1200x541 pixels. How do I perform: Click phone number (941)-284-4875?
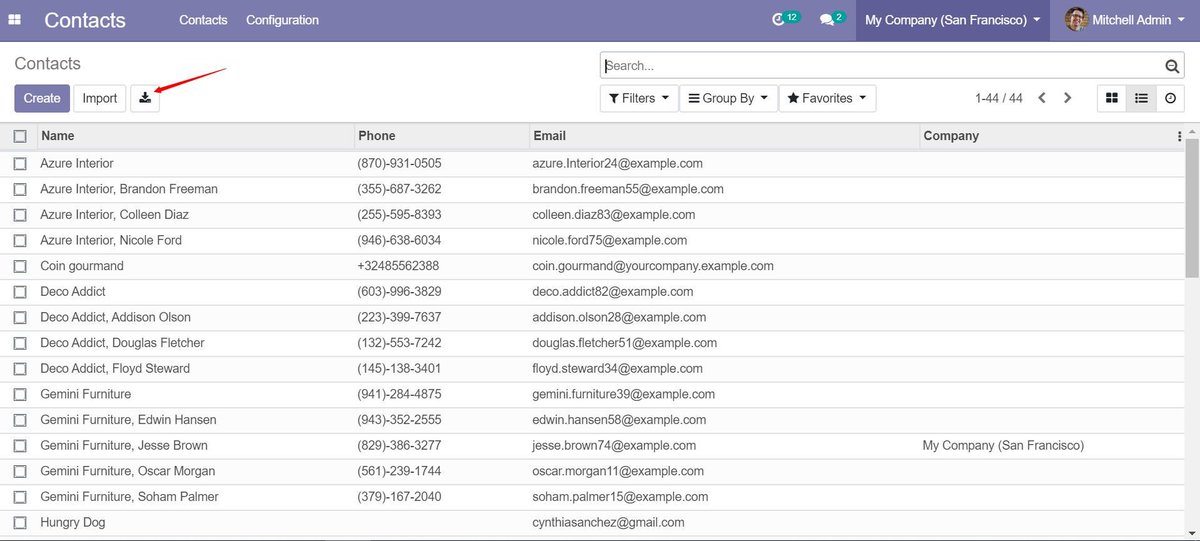point(399,394)
